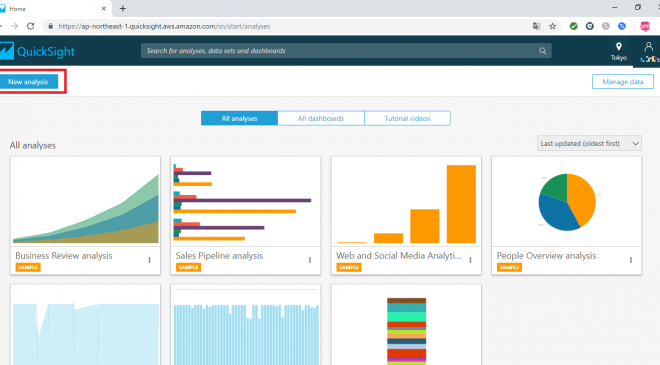Click the grey circular extension icon
This screenshot has width=660, height=365.
pos(606,26)
